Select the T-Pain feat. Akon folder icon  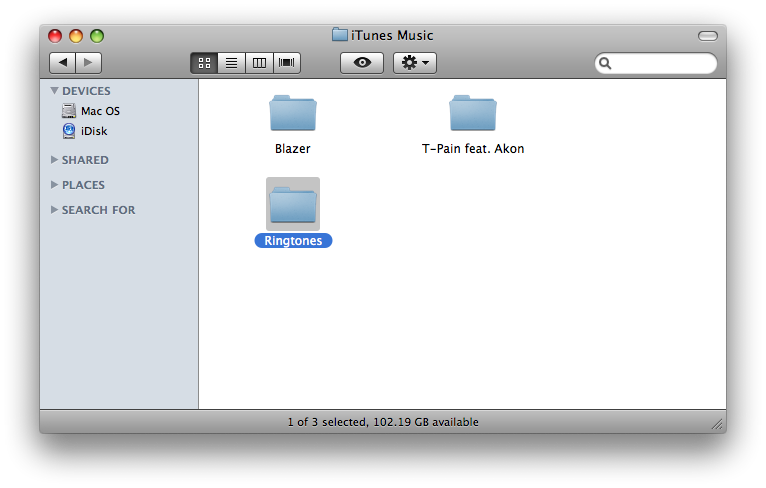tap(472, 113)
